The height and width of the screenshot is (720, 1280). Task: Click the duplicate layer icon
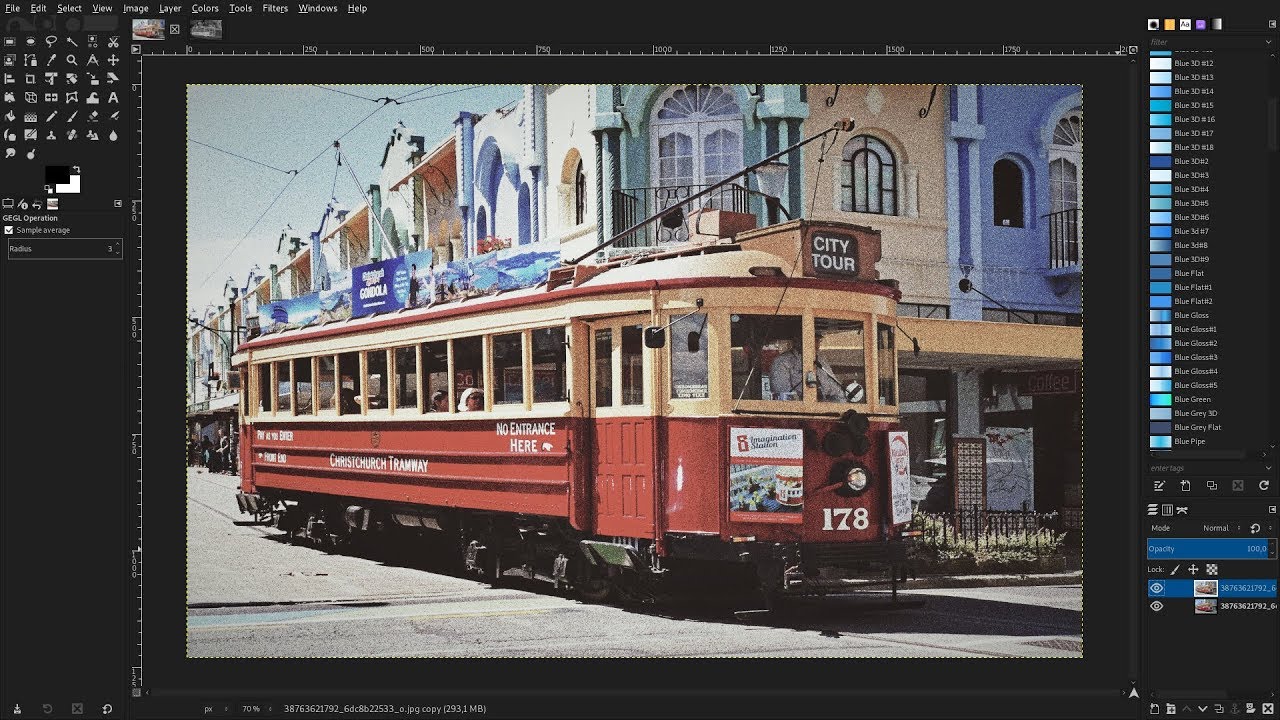(1219, 708)
